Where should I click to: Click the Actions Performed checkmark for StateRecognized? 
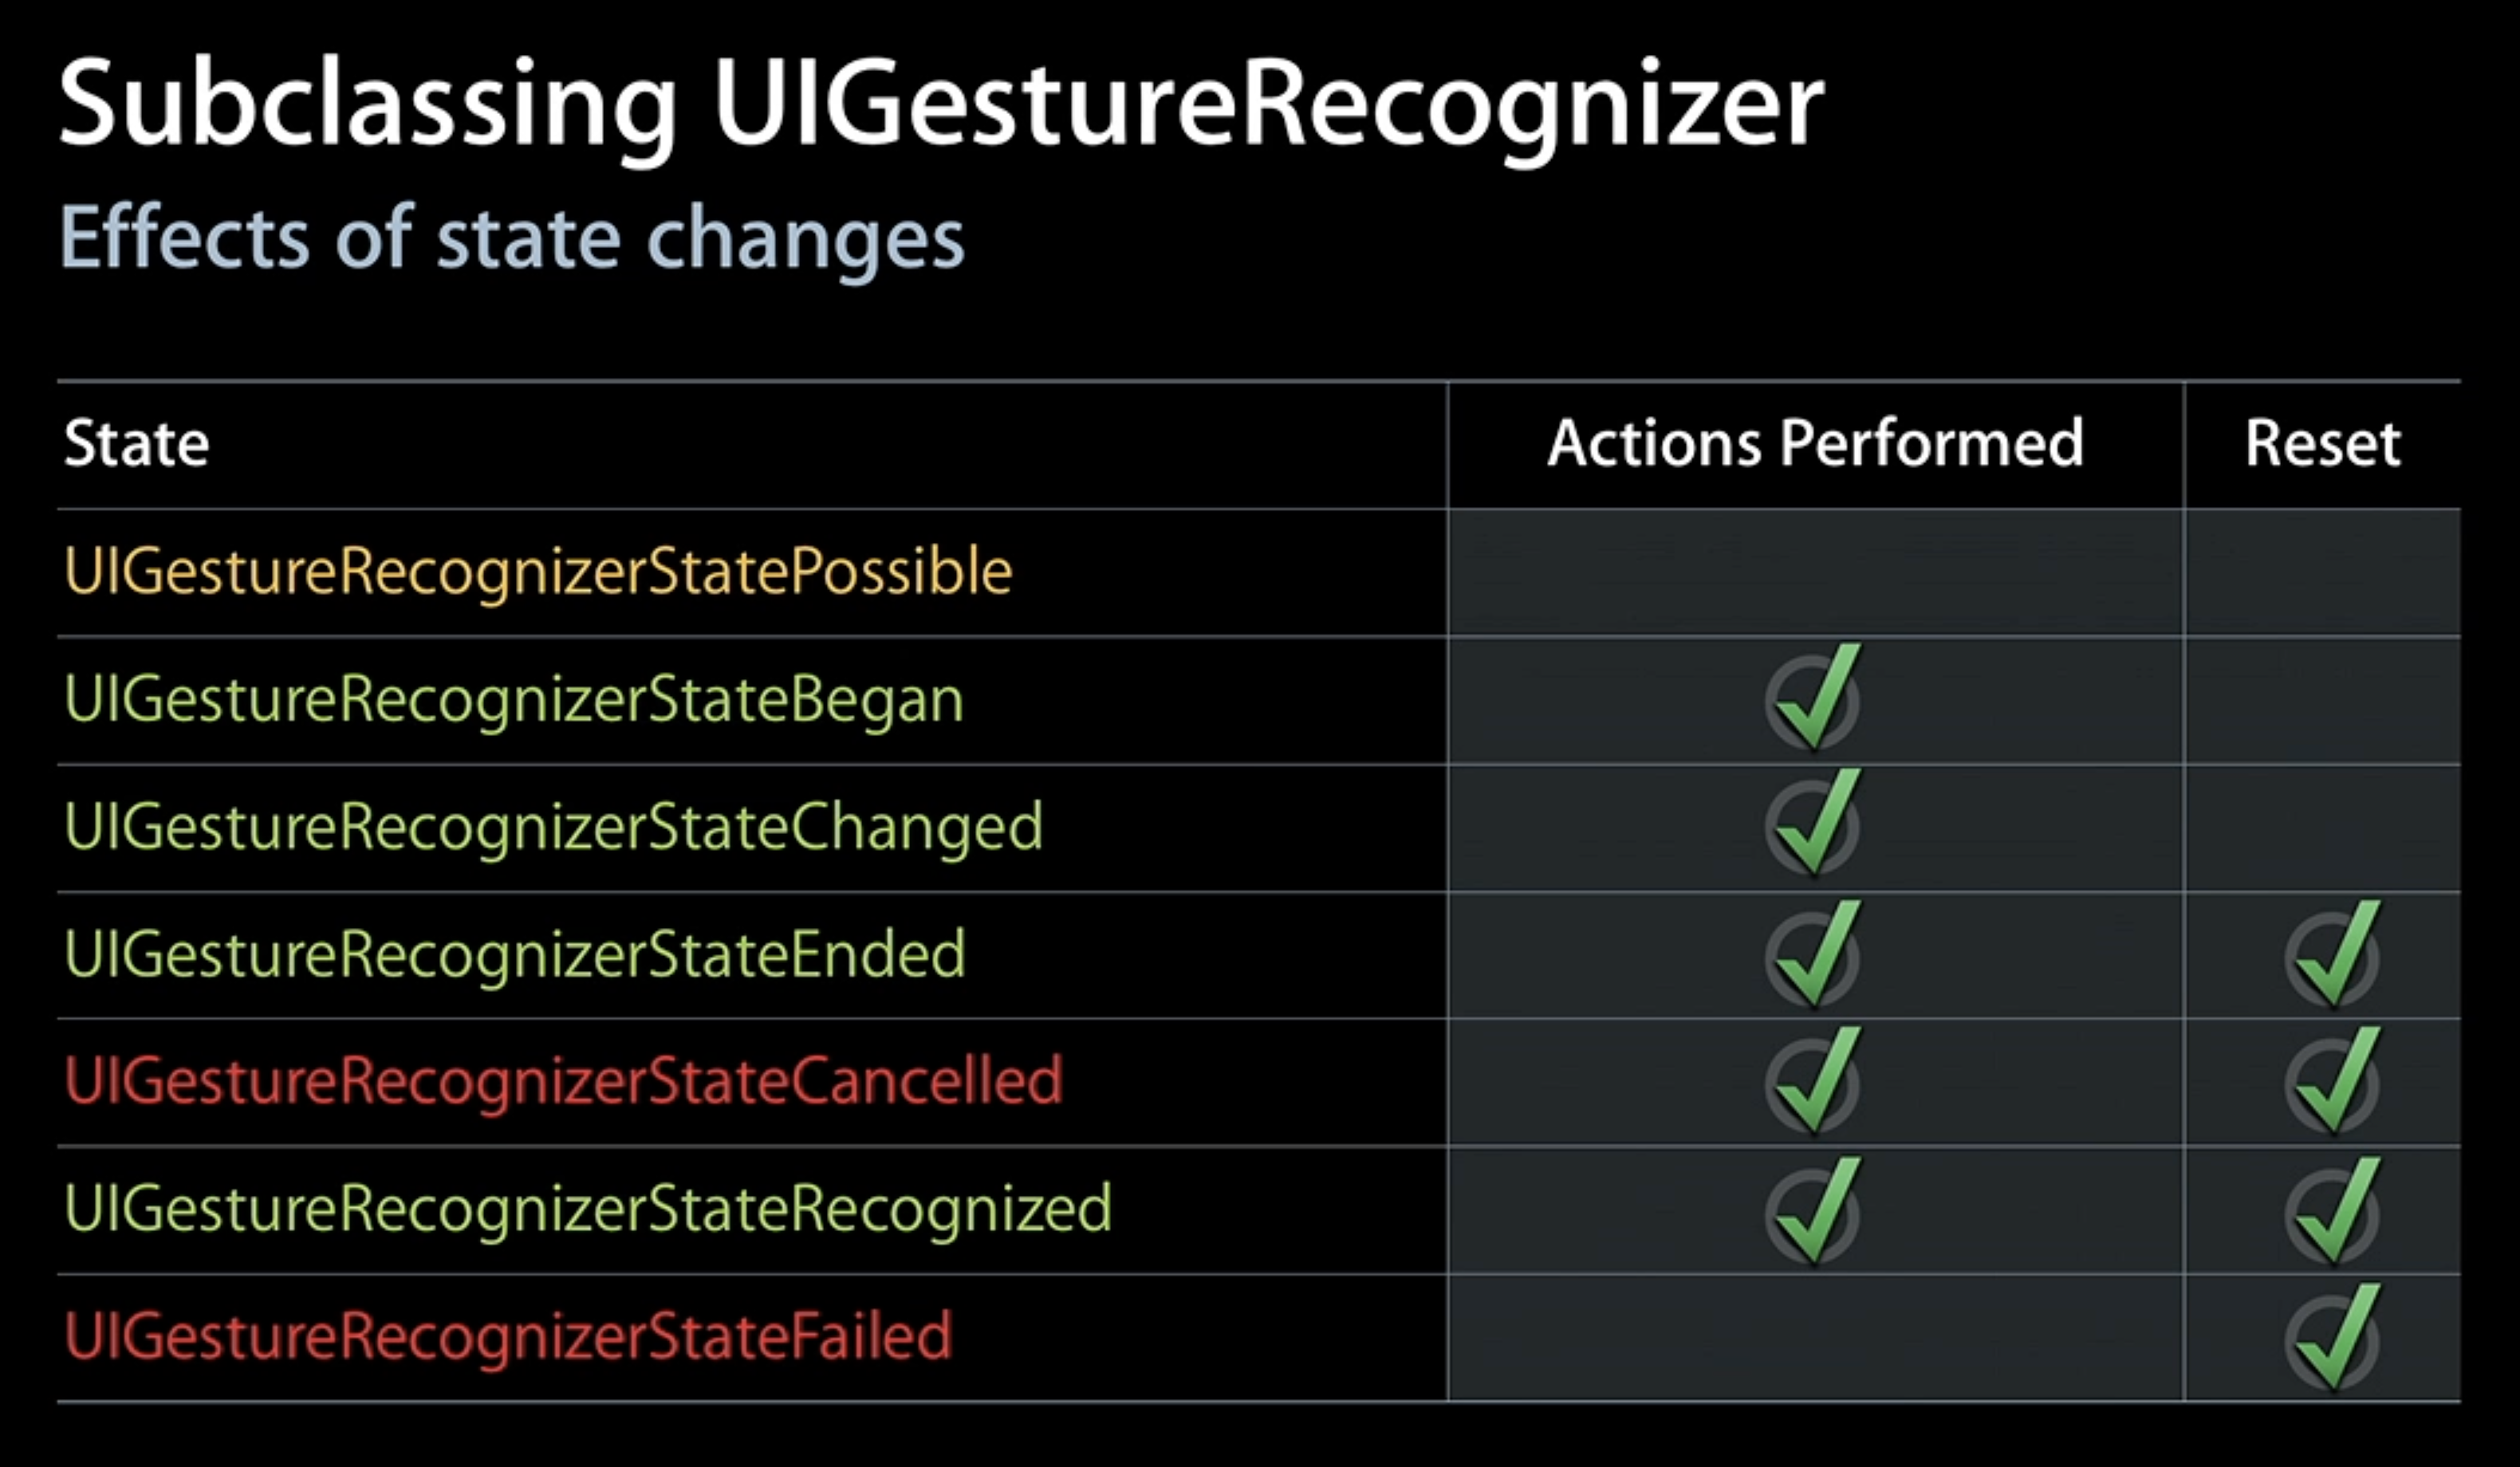(1813, 1211)
